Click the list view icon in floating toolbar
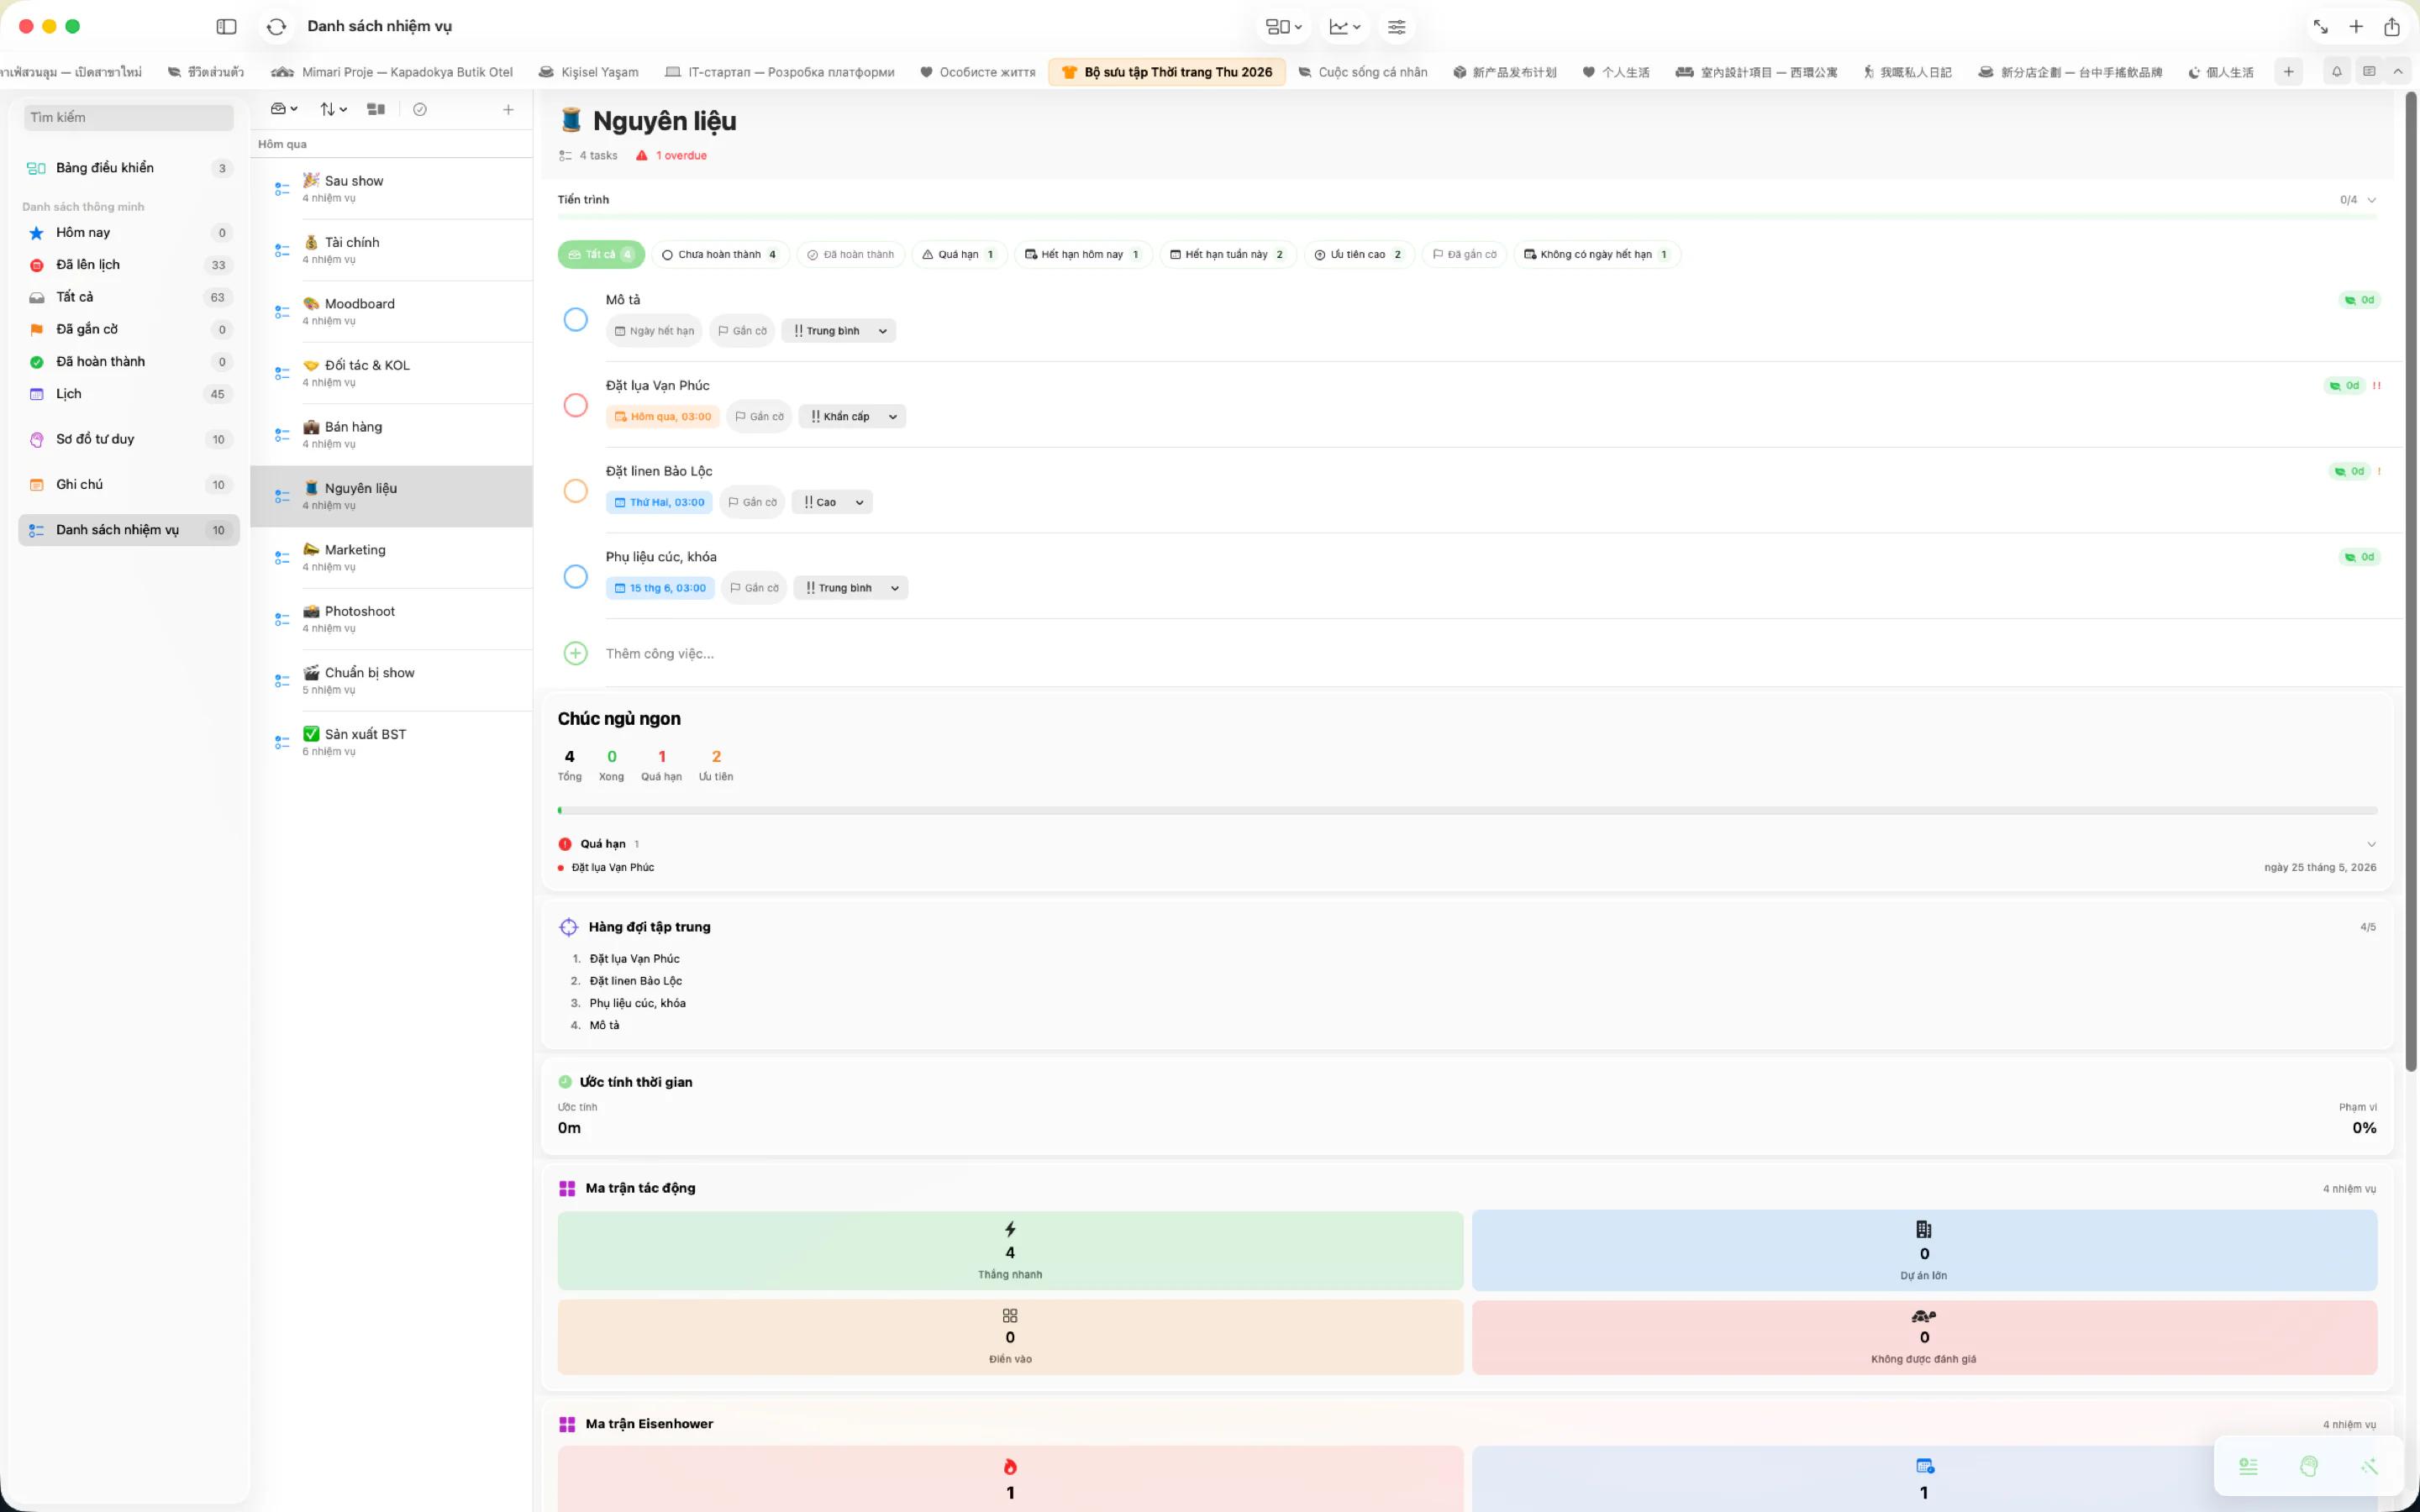Image resolution: width=2420 pixels, height=1512 pixels. point(2248,1466)
